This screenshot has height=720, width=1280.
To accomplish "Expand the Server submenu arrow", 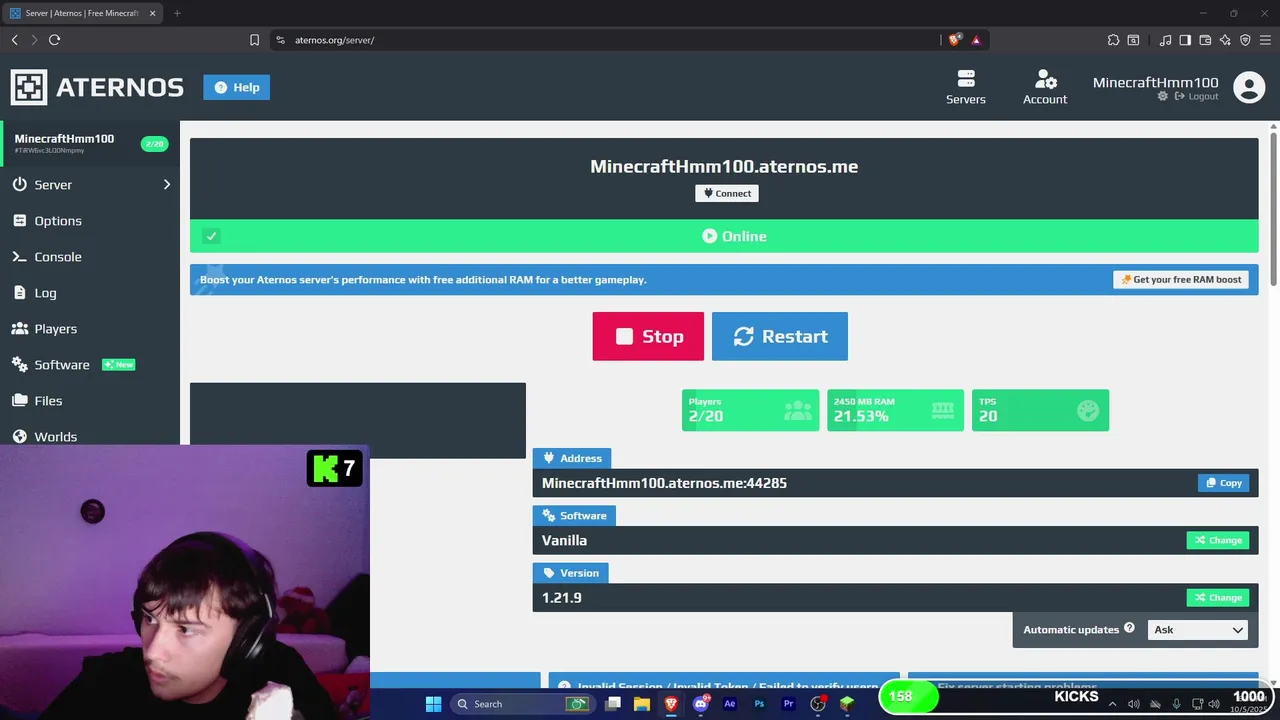I will tap(166, 184).
